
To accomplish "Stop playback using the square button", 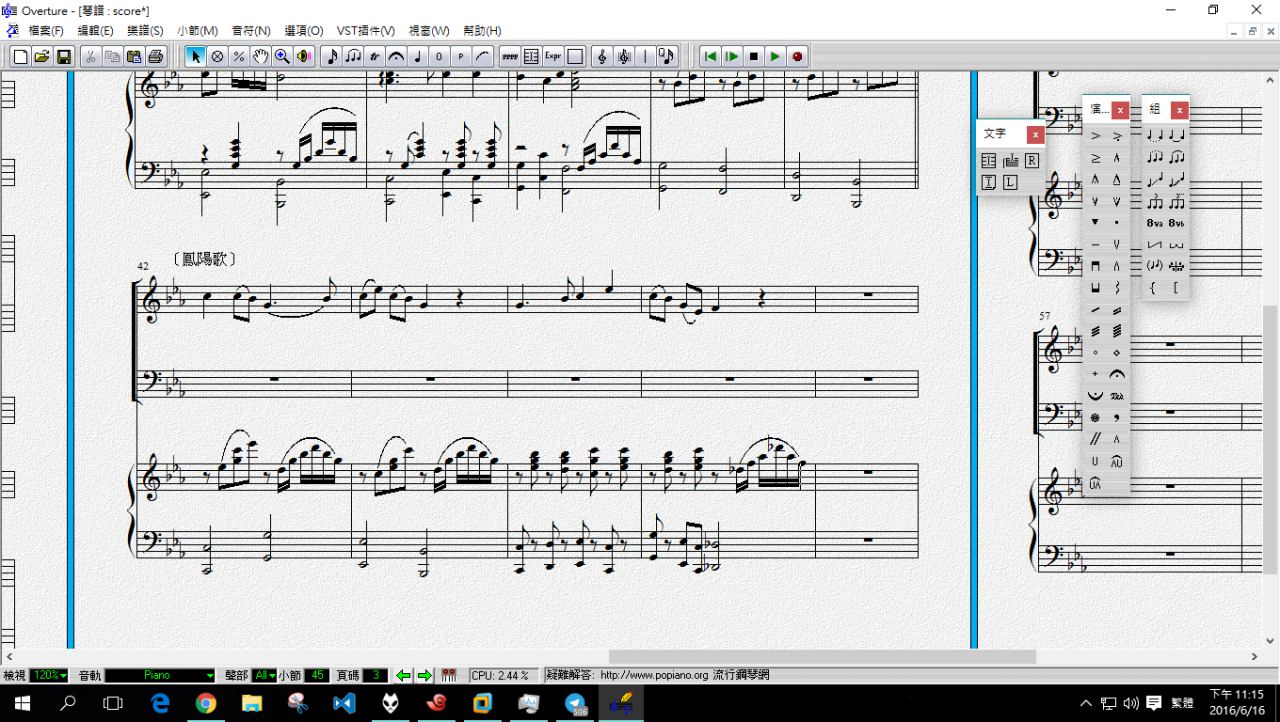I will coord(754,57).
